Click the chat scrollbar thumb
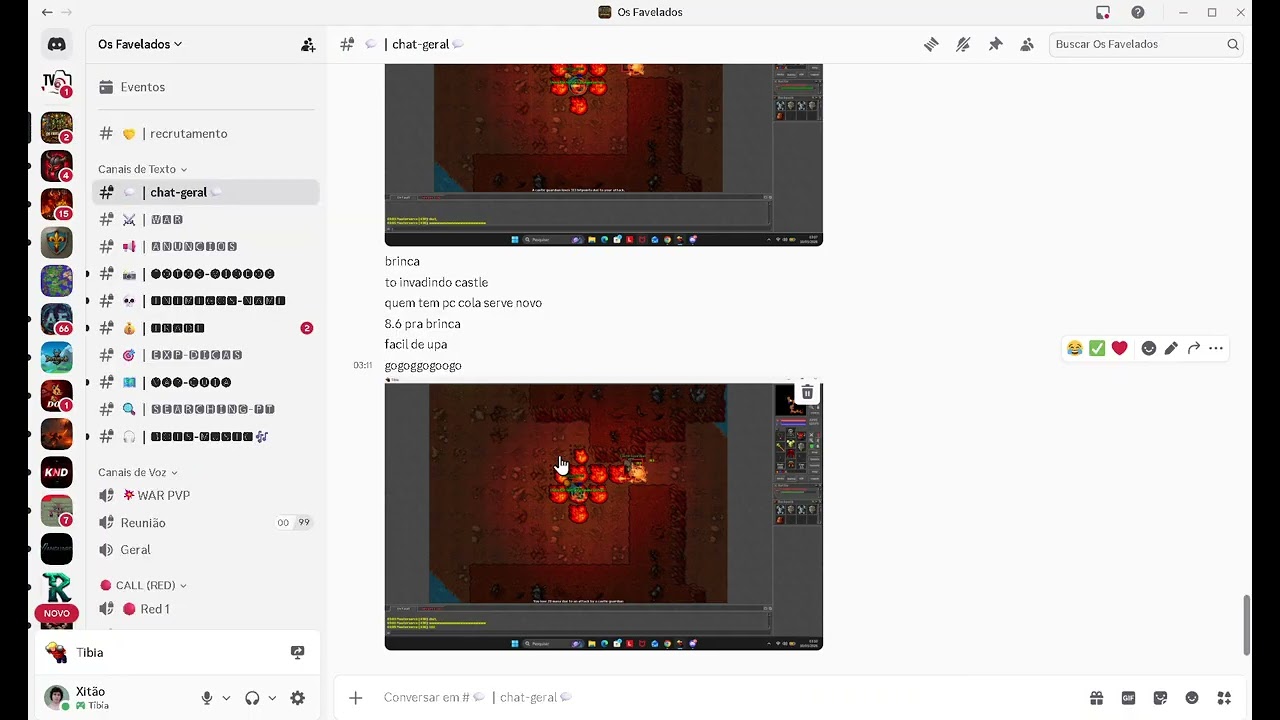This screenshot has height=720, width=1280. coord(1246,625)
